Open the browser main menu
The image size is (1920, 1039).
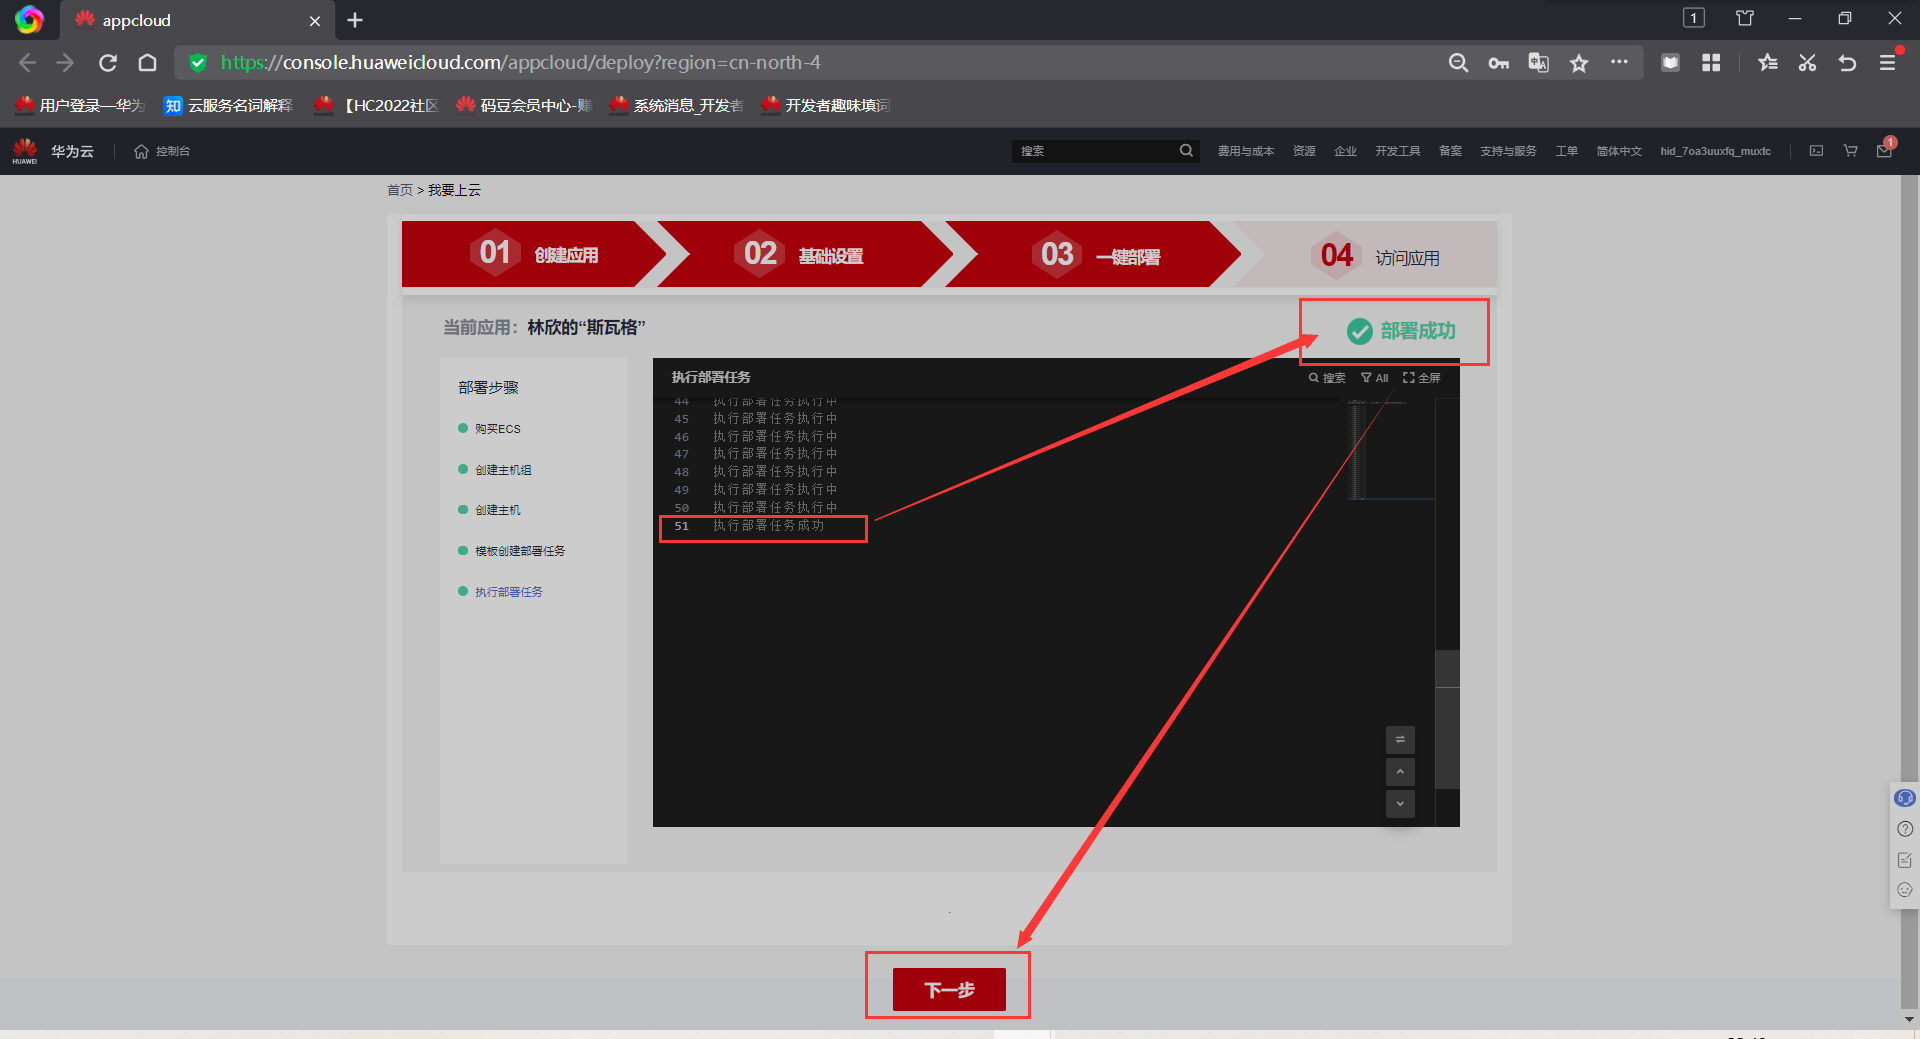click(x=1887, y=63)
